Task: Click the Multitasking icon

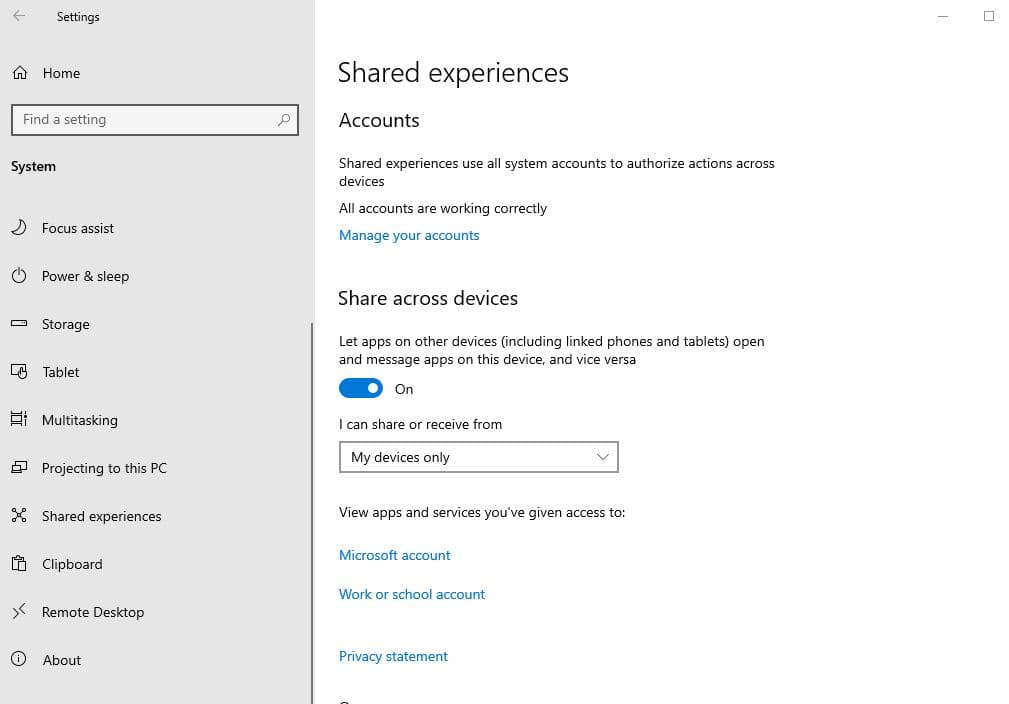Action: (19, 420)
